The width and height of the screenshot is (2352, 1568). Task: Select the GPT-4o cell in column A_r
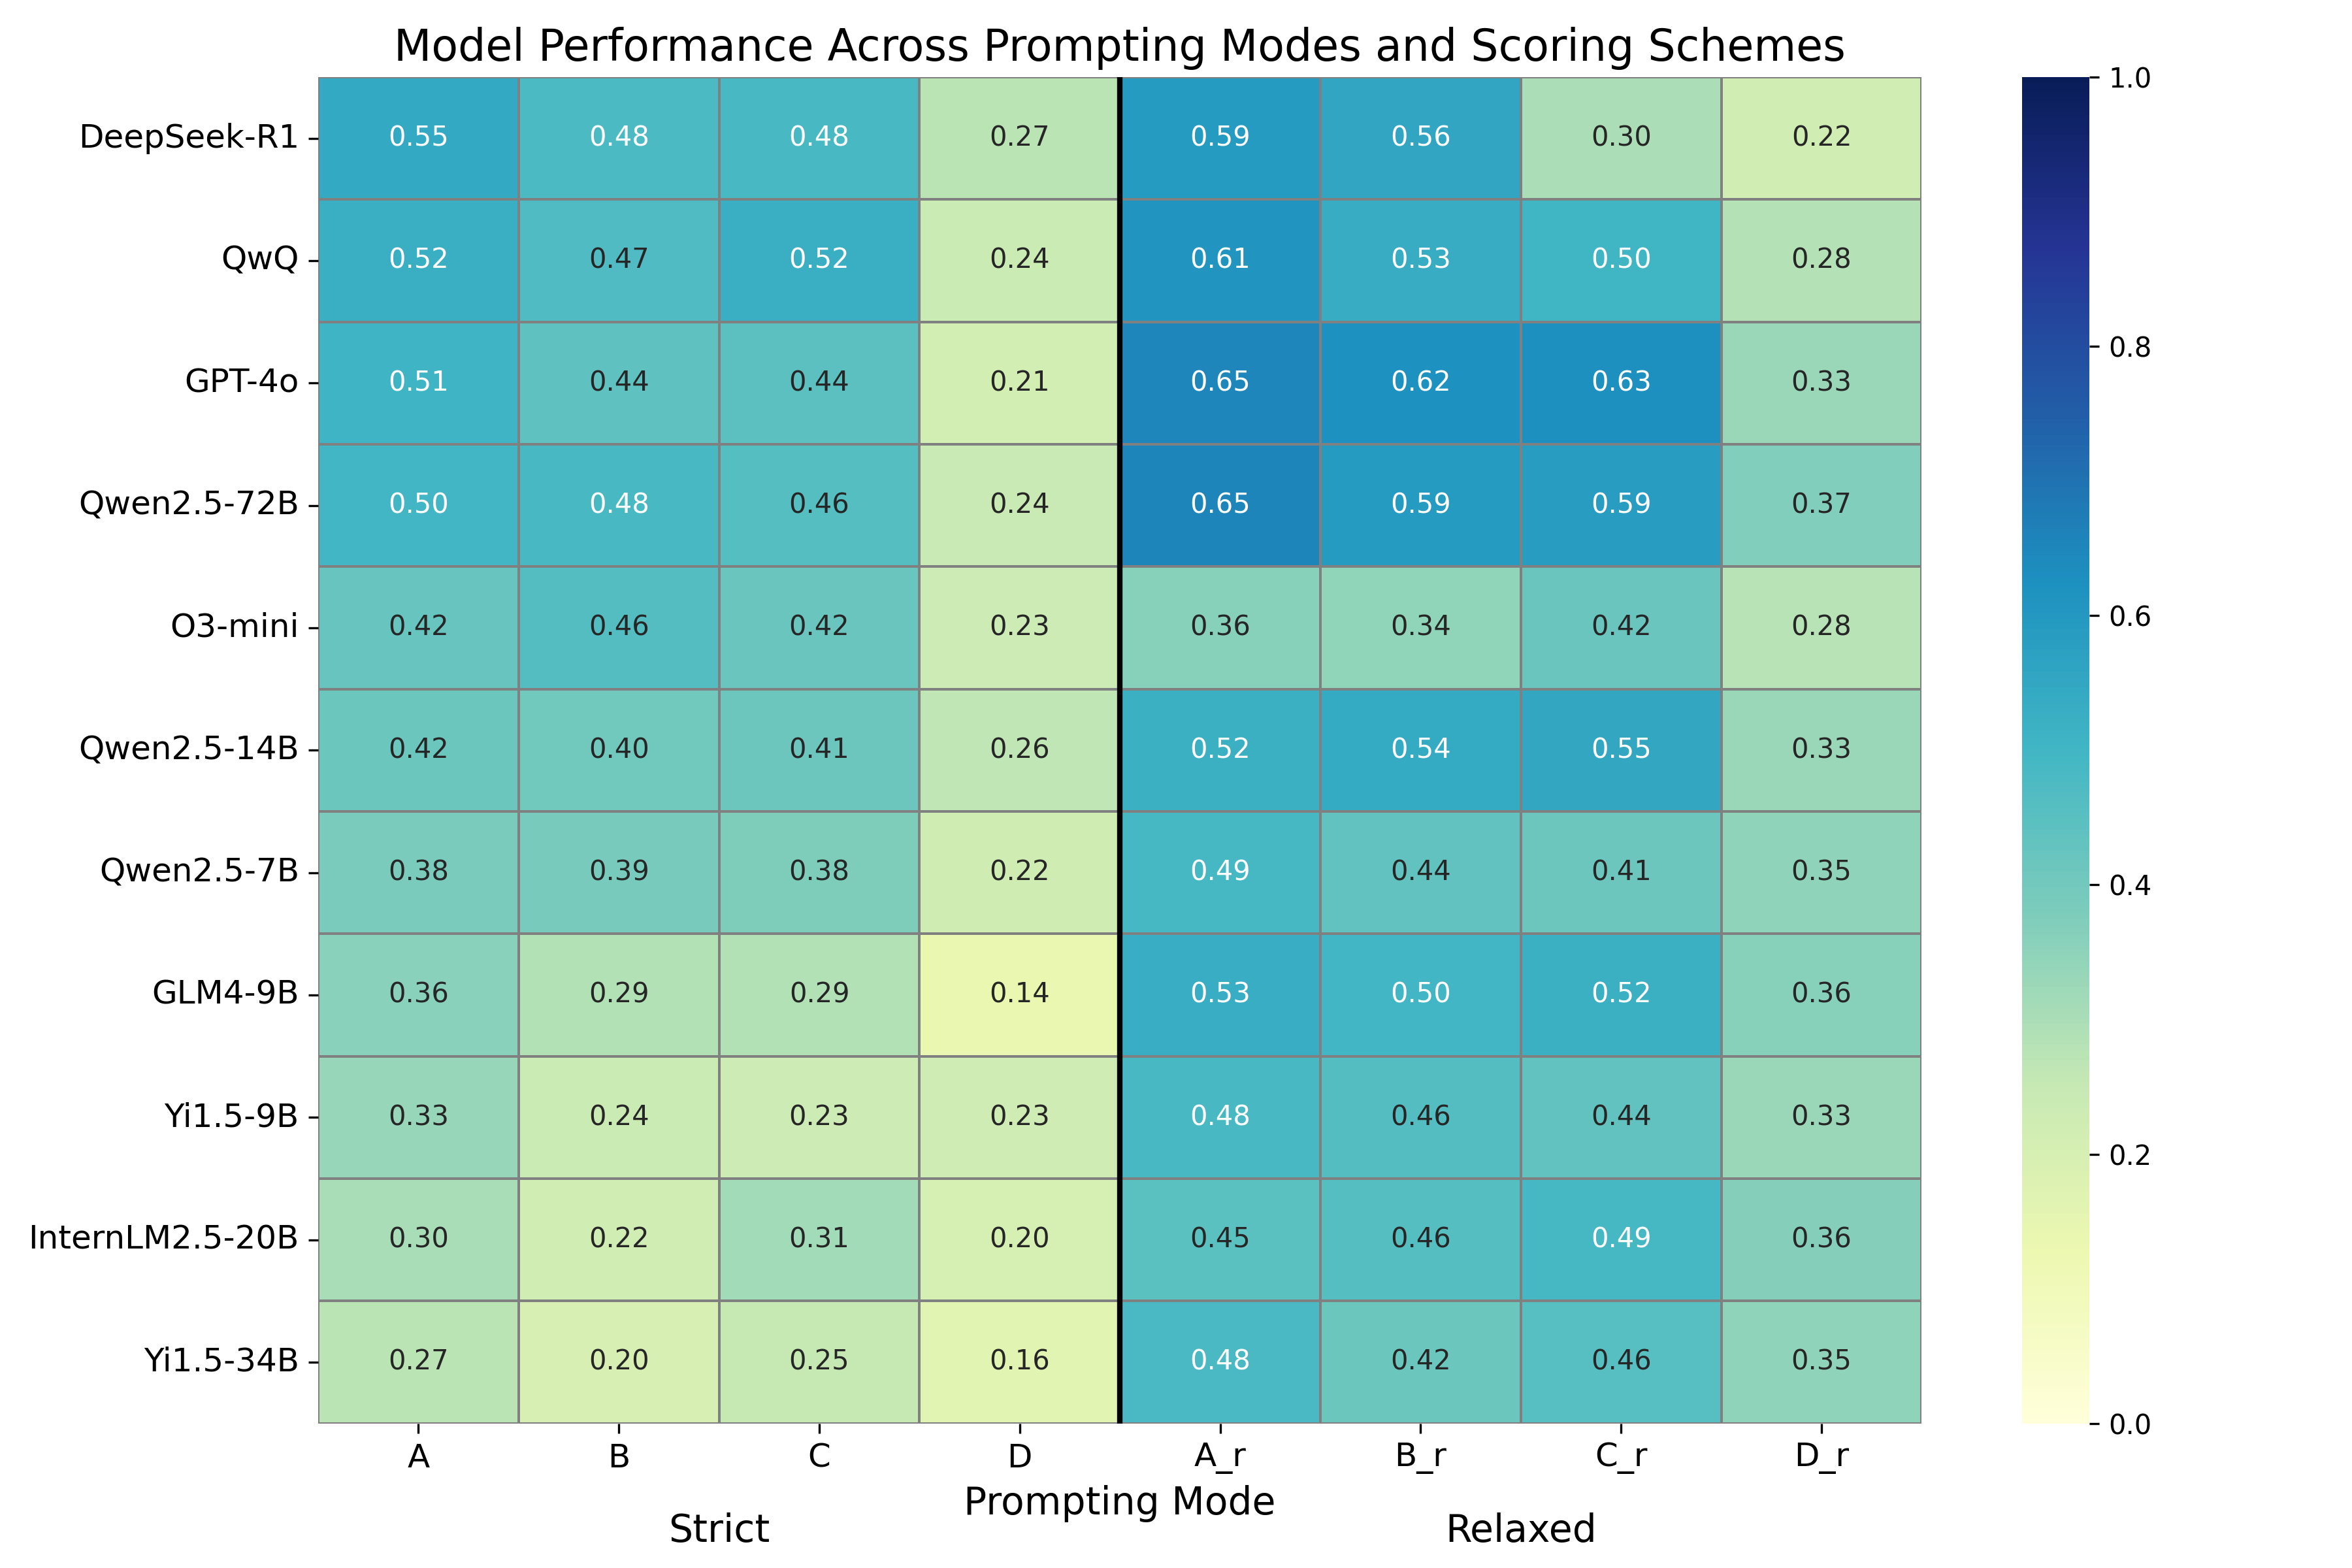click(x=1220, y=382)
